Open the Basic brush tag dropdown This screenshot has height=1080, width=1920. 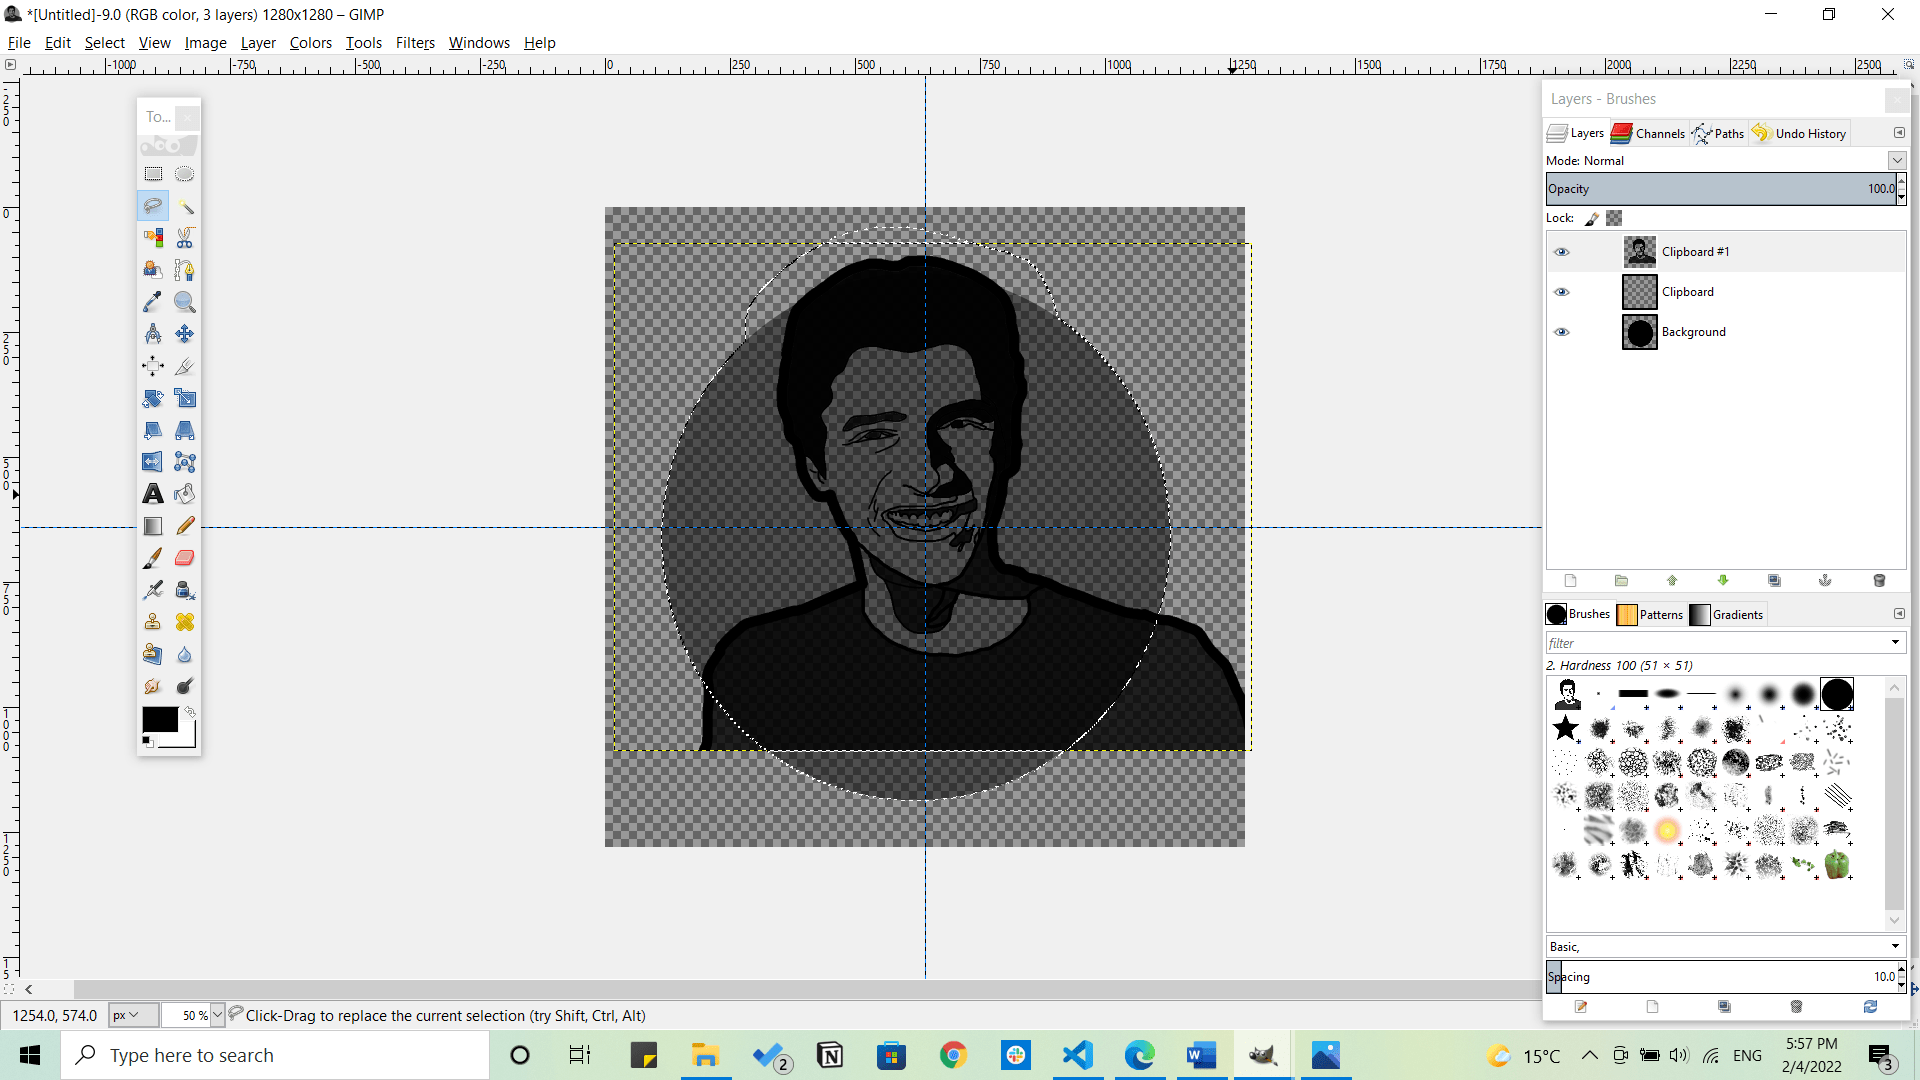click(1895, 946)
